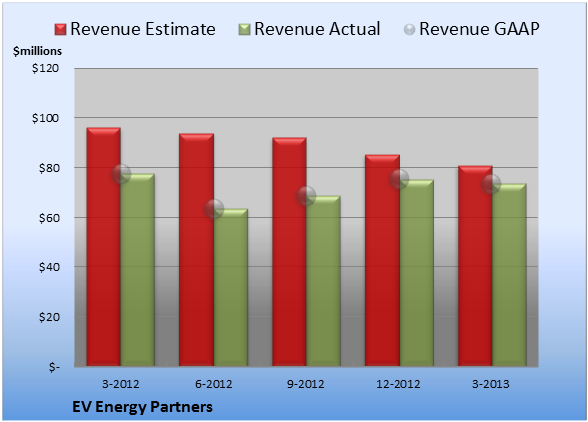Image resolution: width=588 pixels, height=422 pixels.
Task: Click the green Revenue Actual legend swatch
Action: tap(244, 30)
